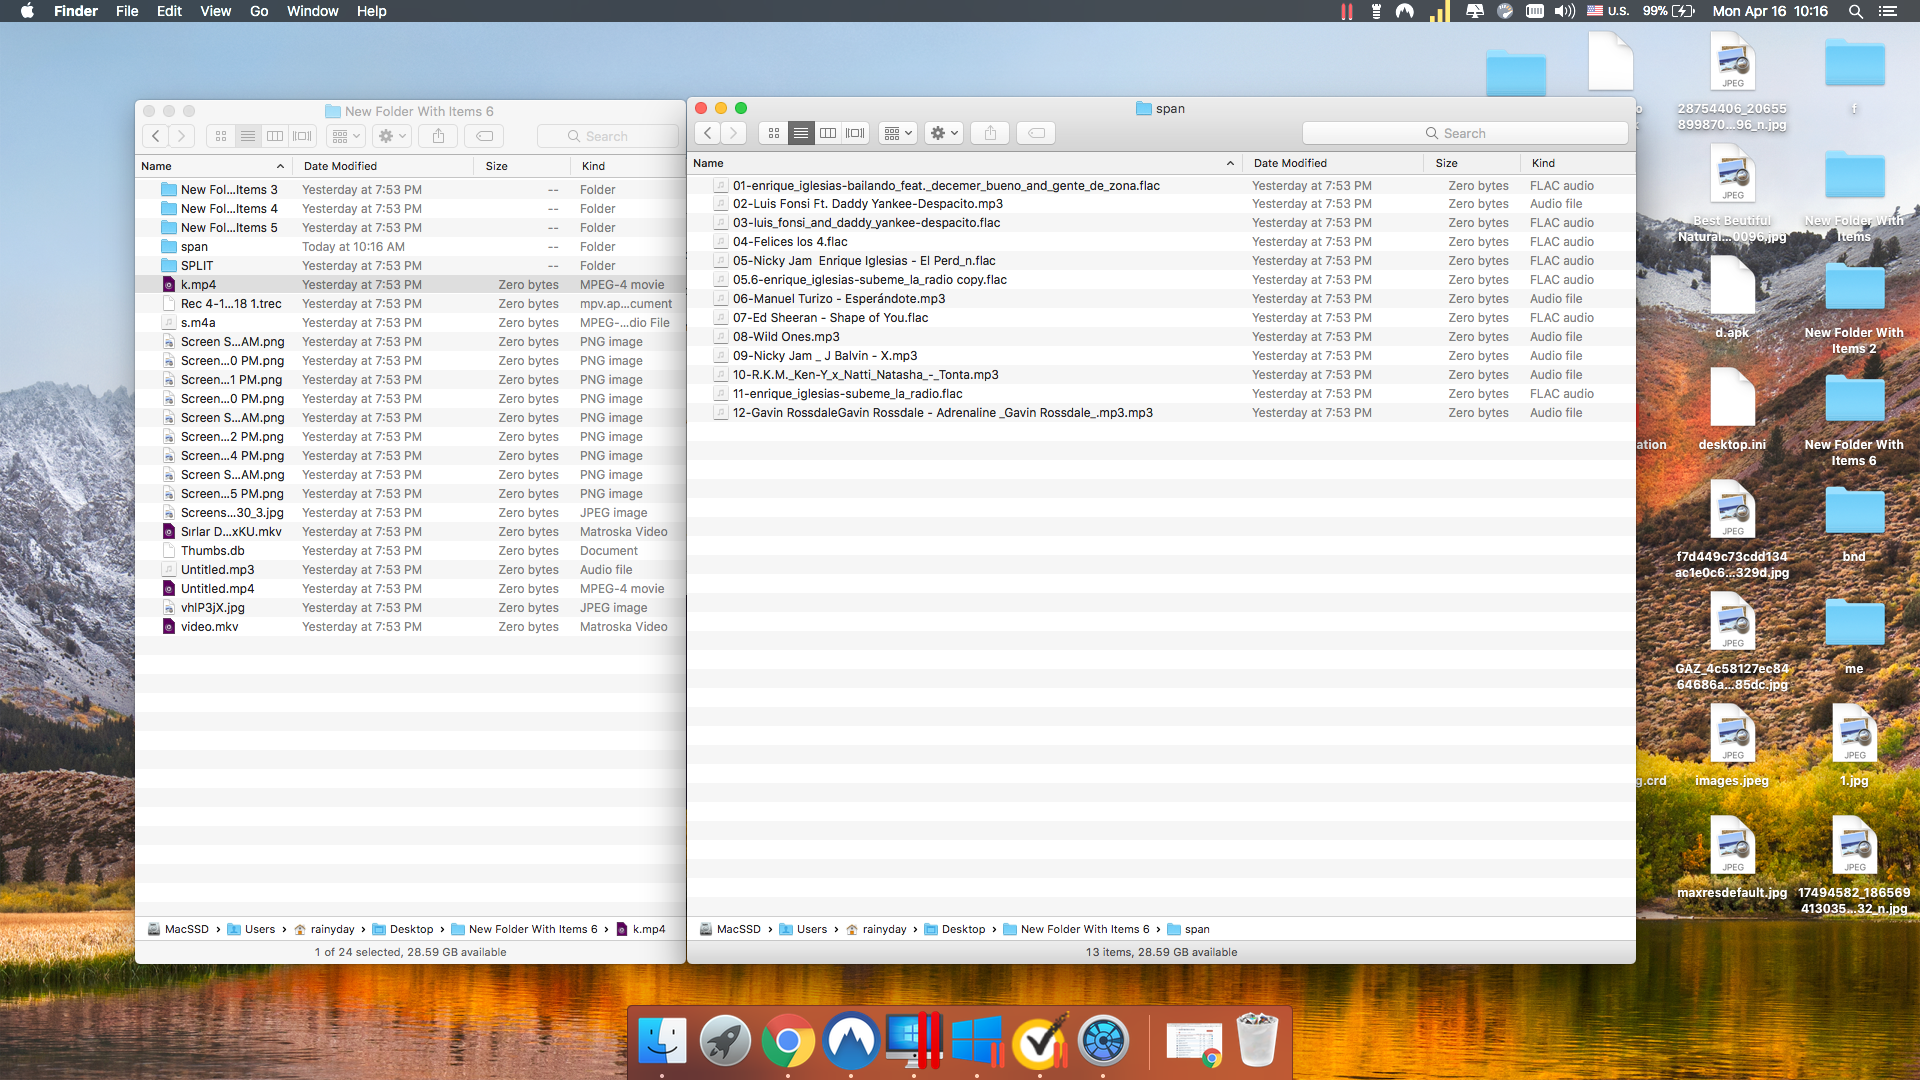Open the Go menu

pos(259,11)
